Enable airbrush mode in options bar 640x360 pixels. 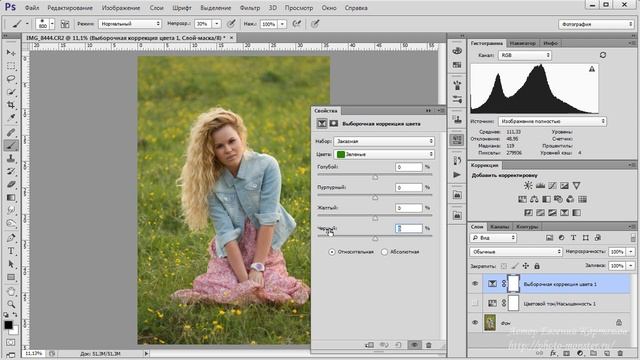297,24
